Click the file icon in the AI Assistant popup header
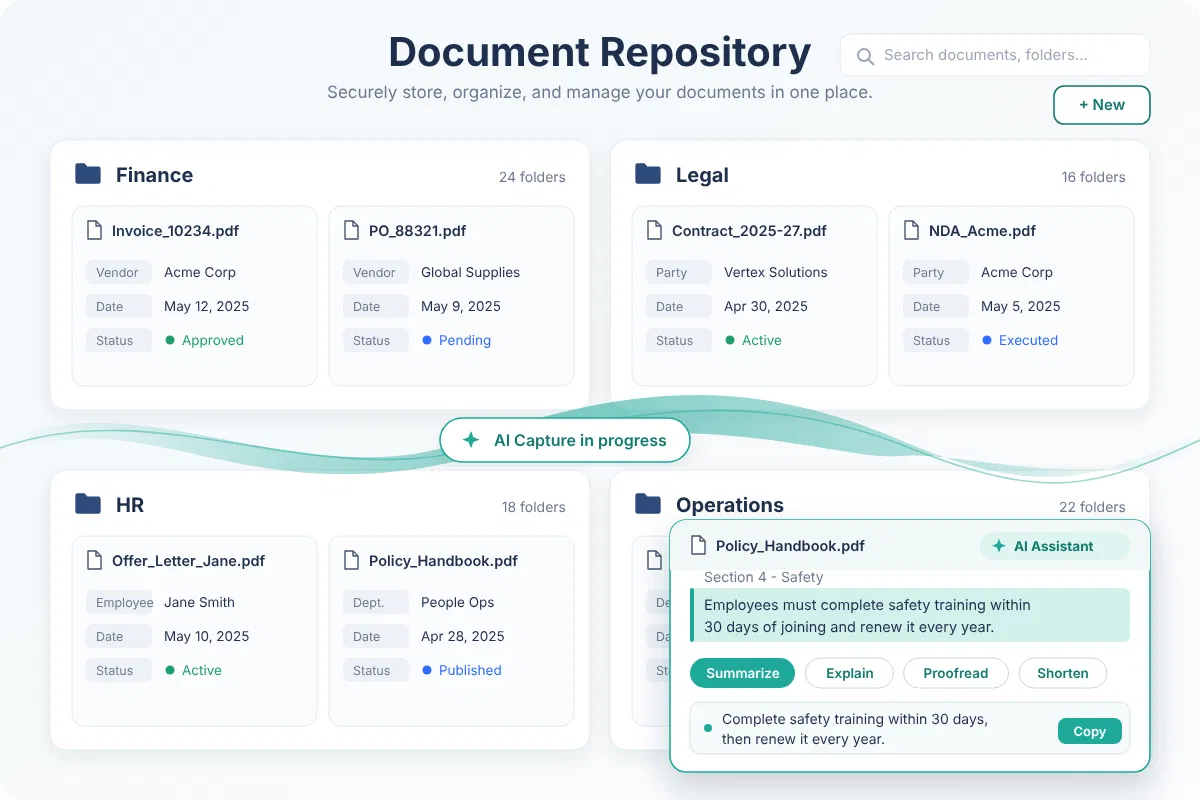The image size is (1200, 800). (698, 546)
